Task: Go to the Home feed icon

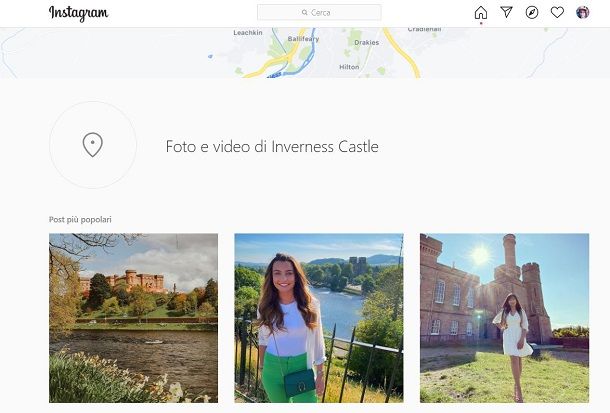Action: tap(481, 13)
